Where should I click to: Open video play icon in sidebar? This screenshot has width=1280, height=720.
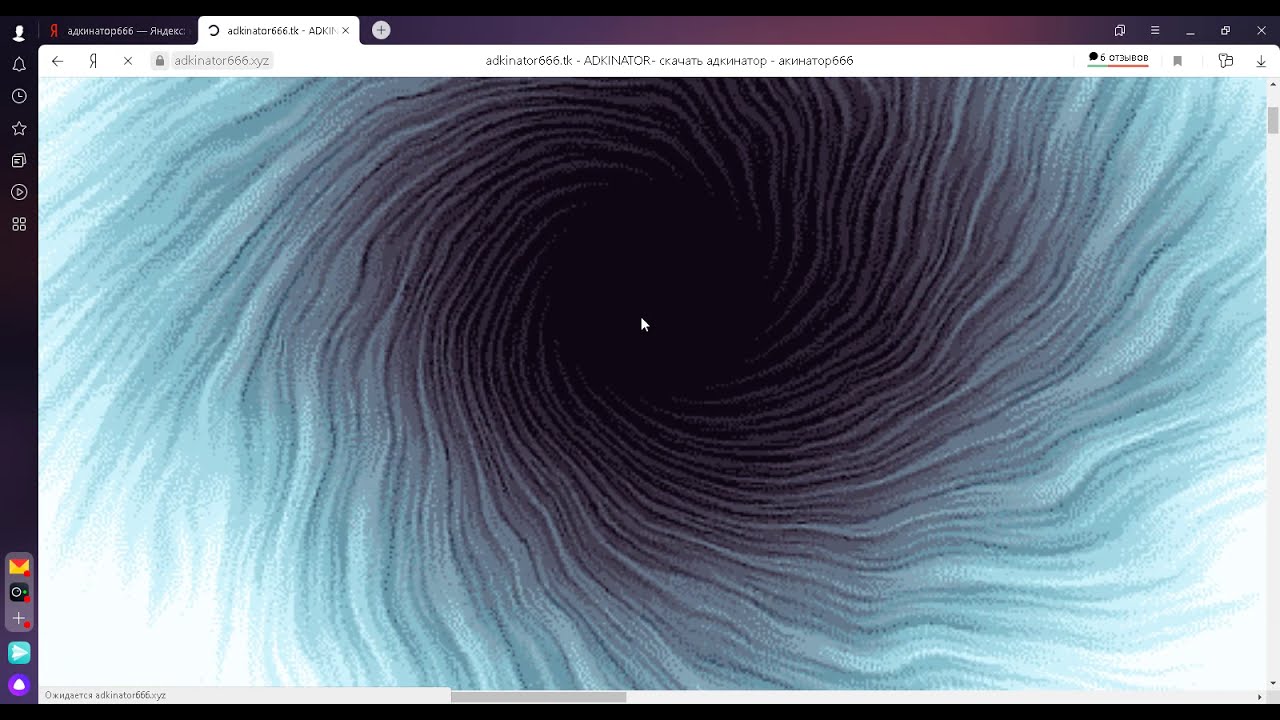coord(19,192)
